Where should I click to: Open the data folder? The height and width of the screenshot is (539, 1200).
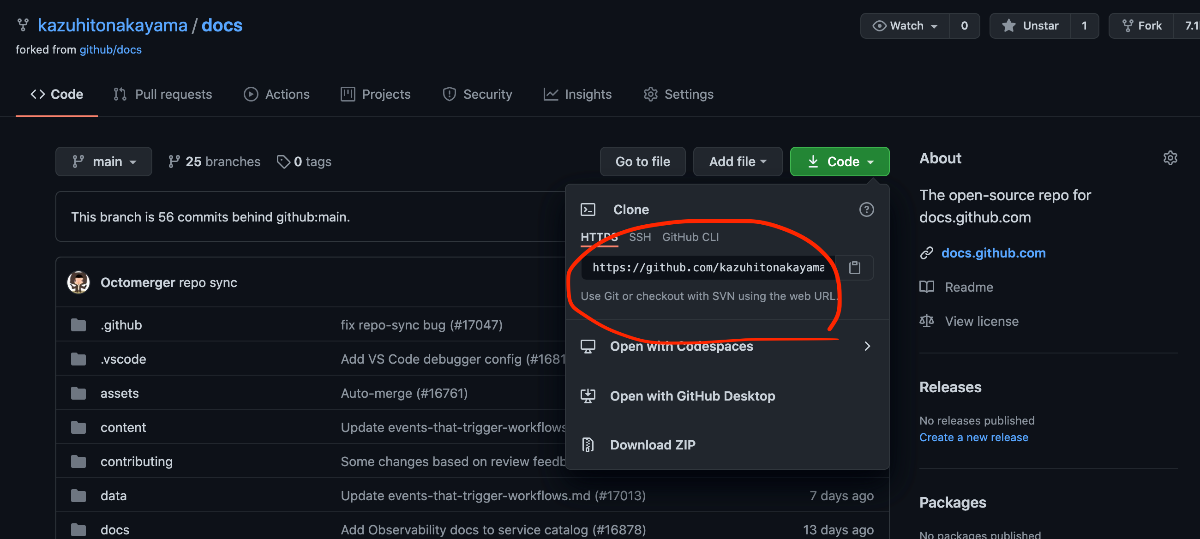tap(114, 495)
